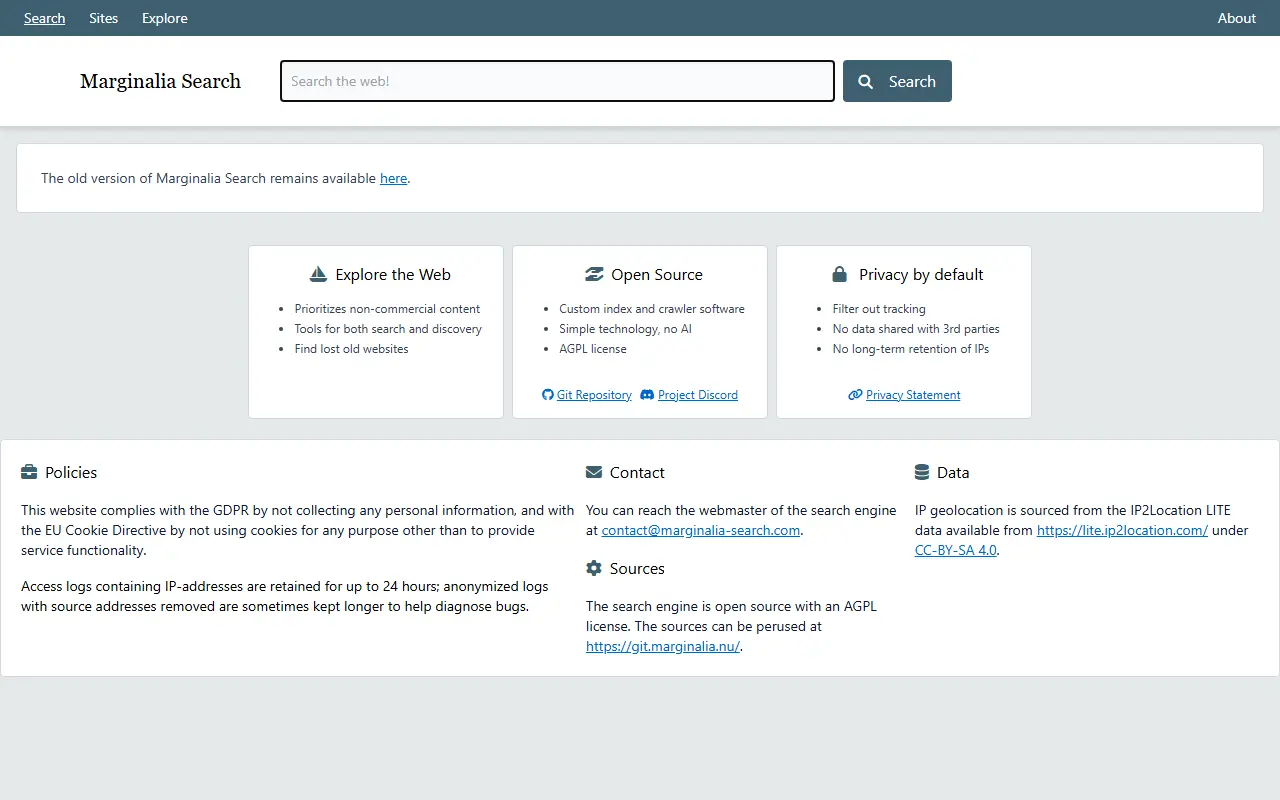Click the hand icon beside Open Source
Image resolution: width=1280 pixels, height=800 pixels.
click(594, 274)
